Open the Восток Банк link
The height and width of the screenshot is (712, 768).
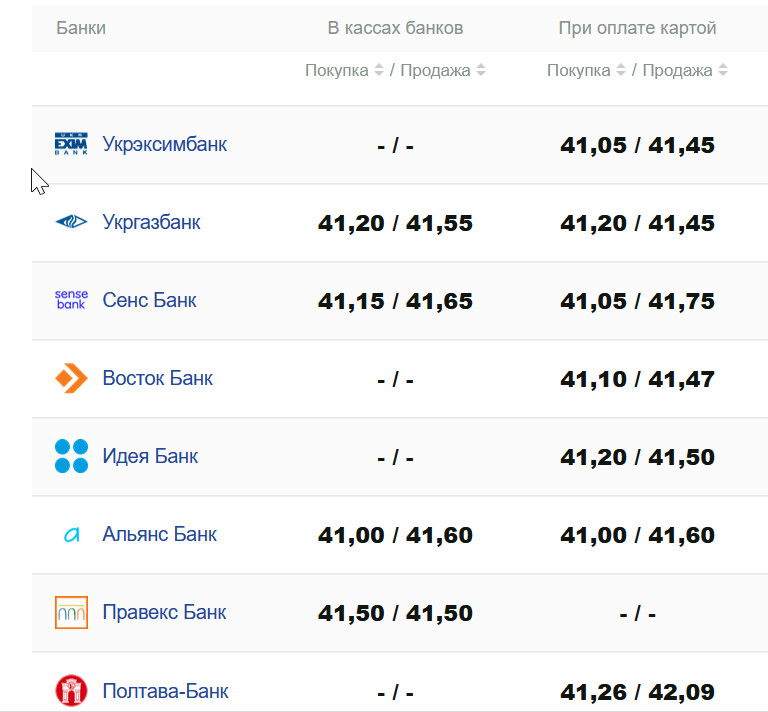click(x=157, y=378)
